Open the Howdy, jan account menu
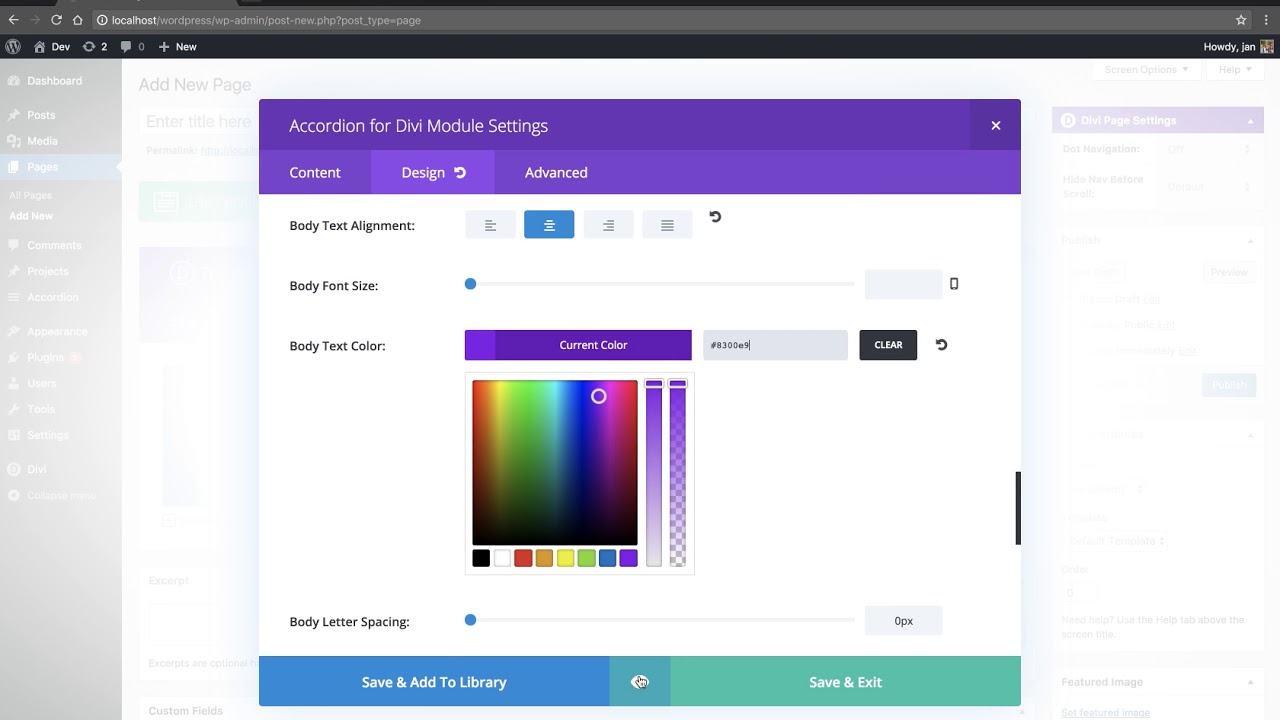 pos(1238,47)
